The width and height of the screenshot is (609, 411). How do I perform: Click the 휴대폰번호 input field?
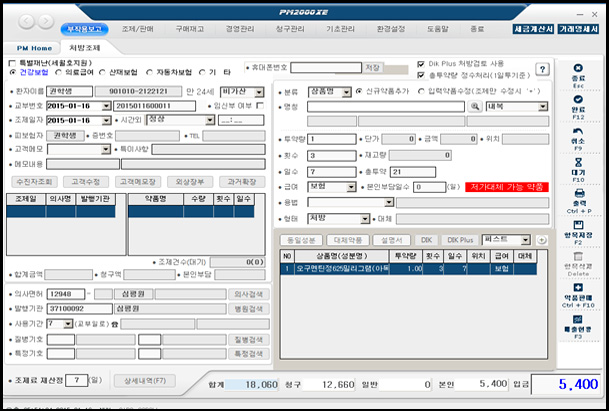click(326, 68)
